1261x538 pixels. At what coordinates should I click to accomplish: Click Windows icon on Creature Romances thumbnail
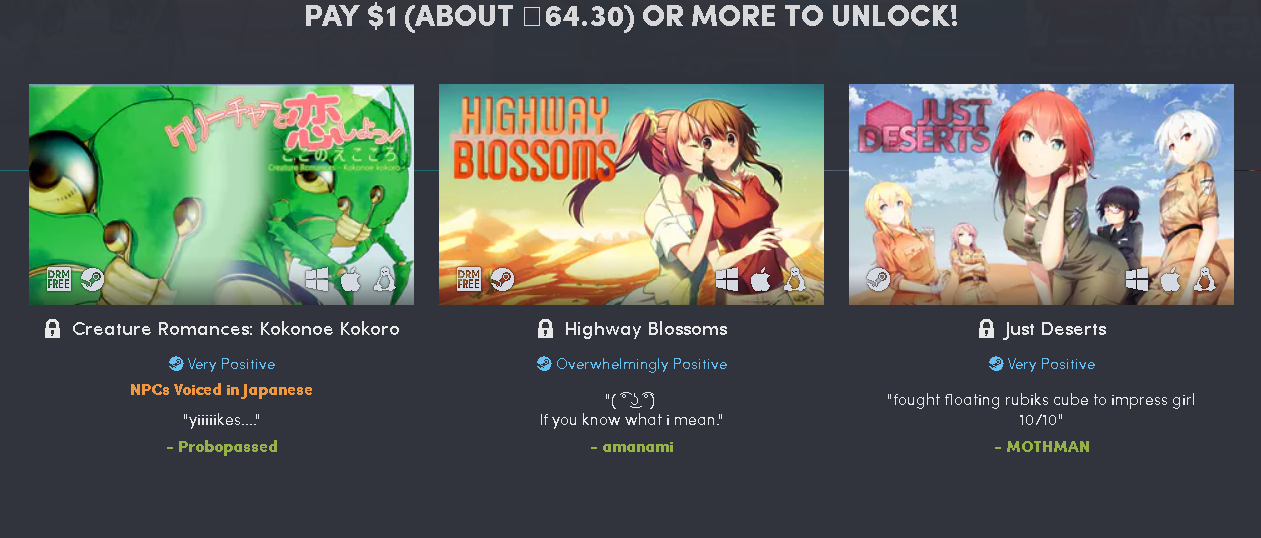[317, 279]
